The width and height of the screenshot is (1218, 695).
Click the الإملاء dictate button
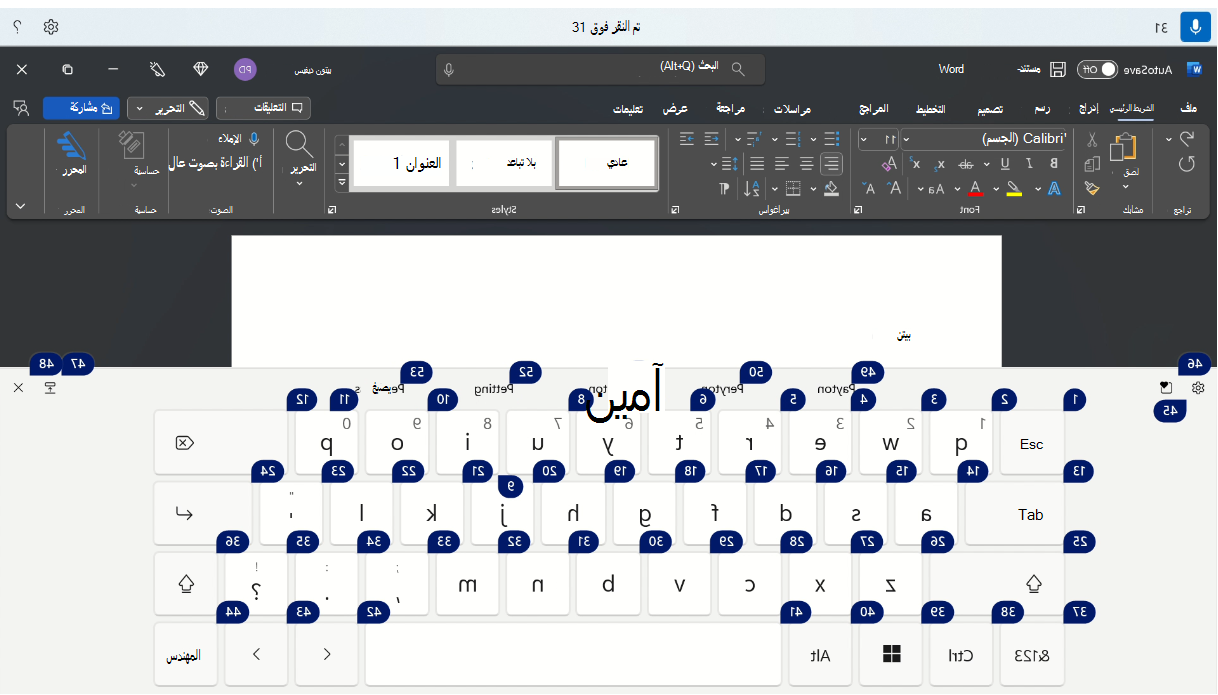click(238, 139)
